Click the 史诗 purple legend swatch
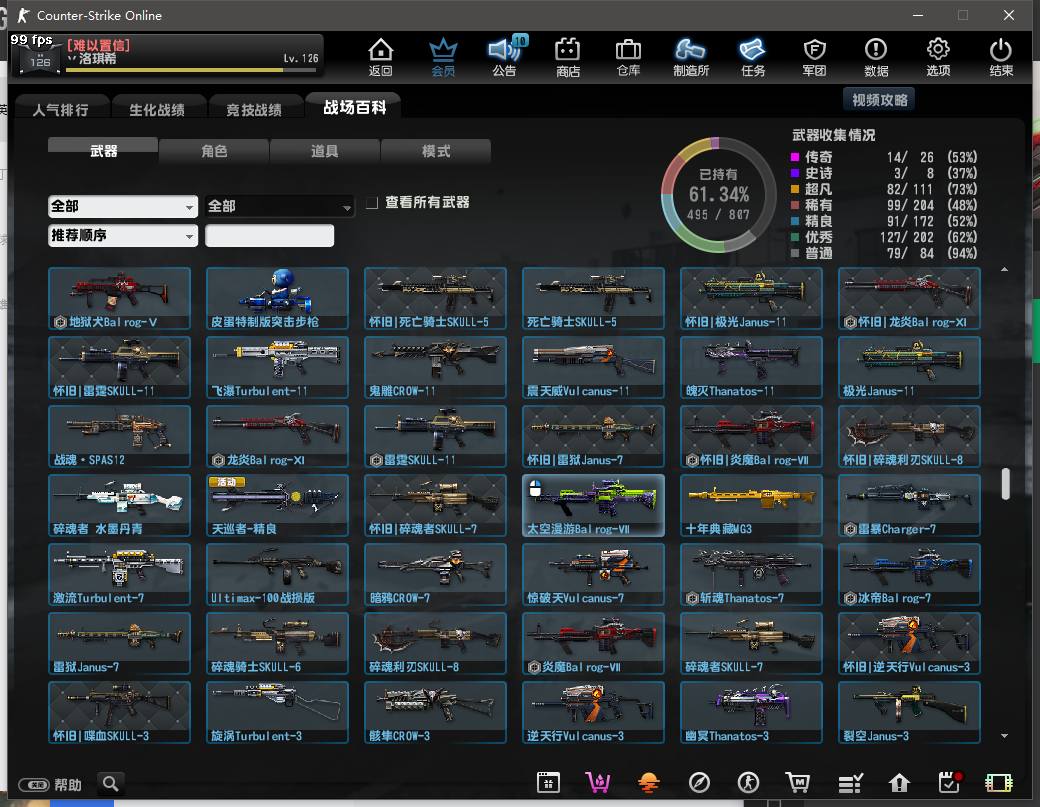The width and height of the screenshot is (1040, 807). [x=795, y=173]
